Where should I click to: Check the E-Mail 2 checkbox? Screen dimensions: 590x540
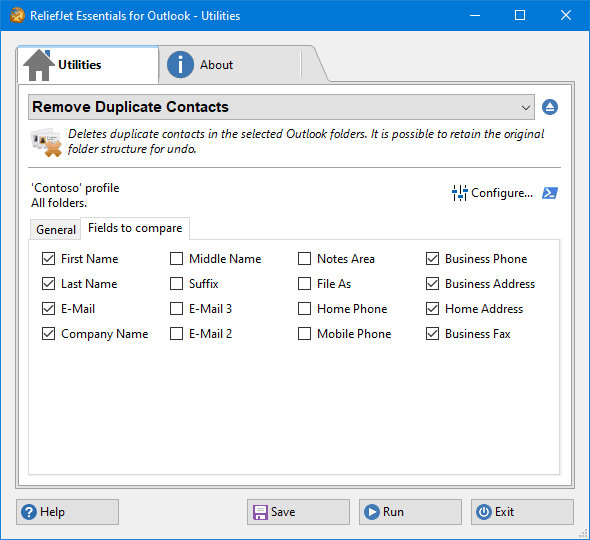tap(176, 334)
